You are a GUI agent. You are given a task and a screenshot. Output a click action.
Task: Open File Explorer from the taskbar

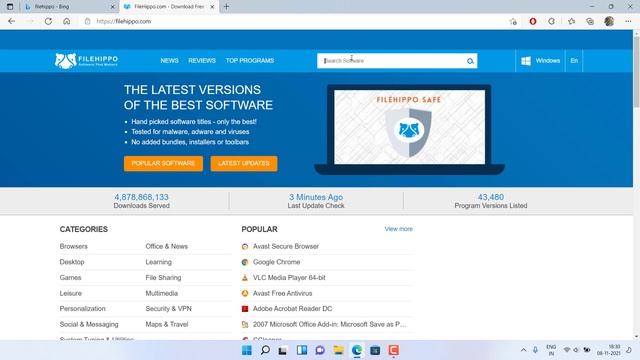pos(338,350)
